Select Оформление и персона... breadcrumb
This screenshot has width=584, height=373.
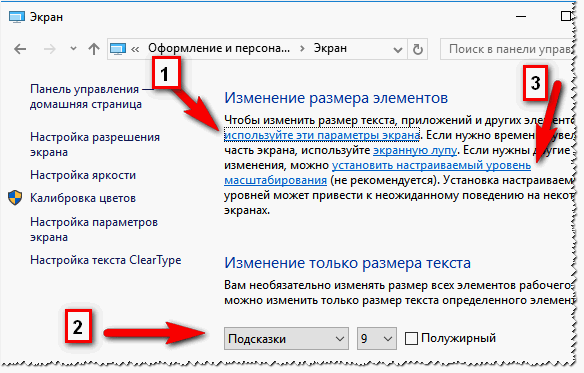coord(219,48)
